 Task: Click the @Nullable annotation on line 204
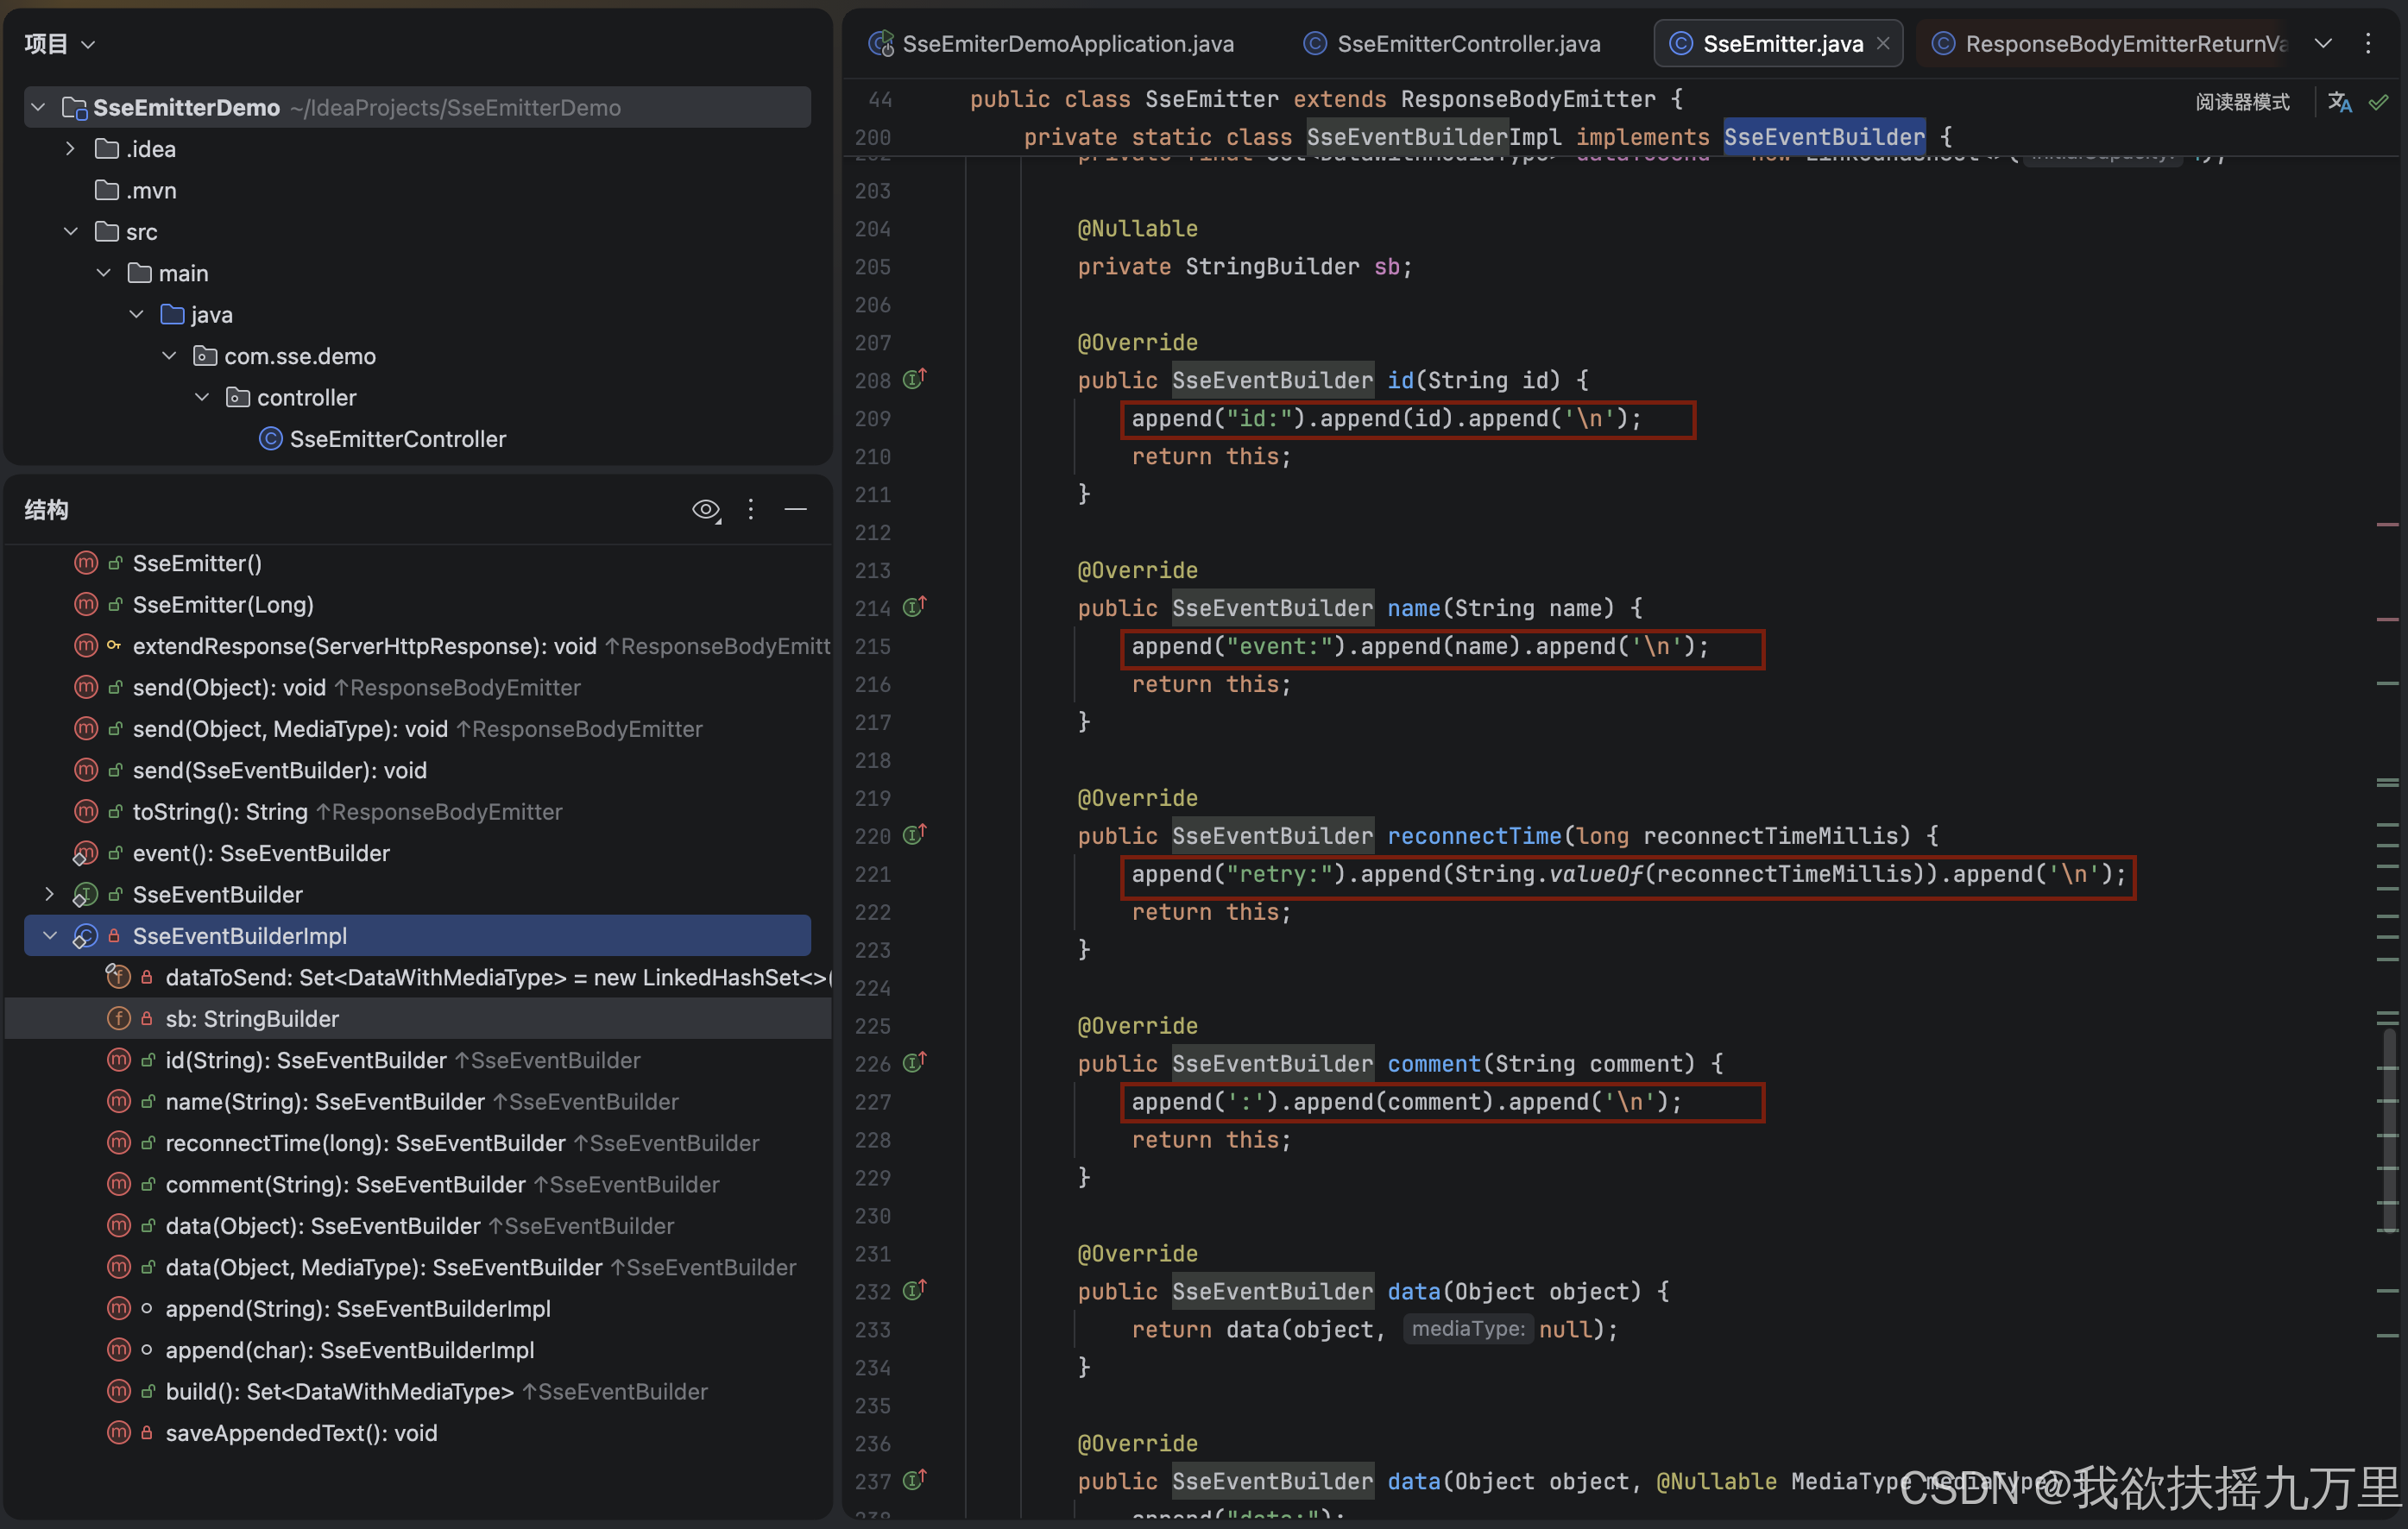[1137, 229]
